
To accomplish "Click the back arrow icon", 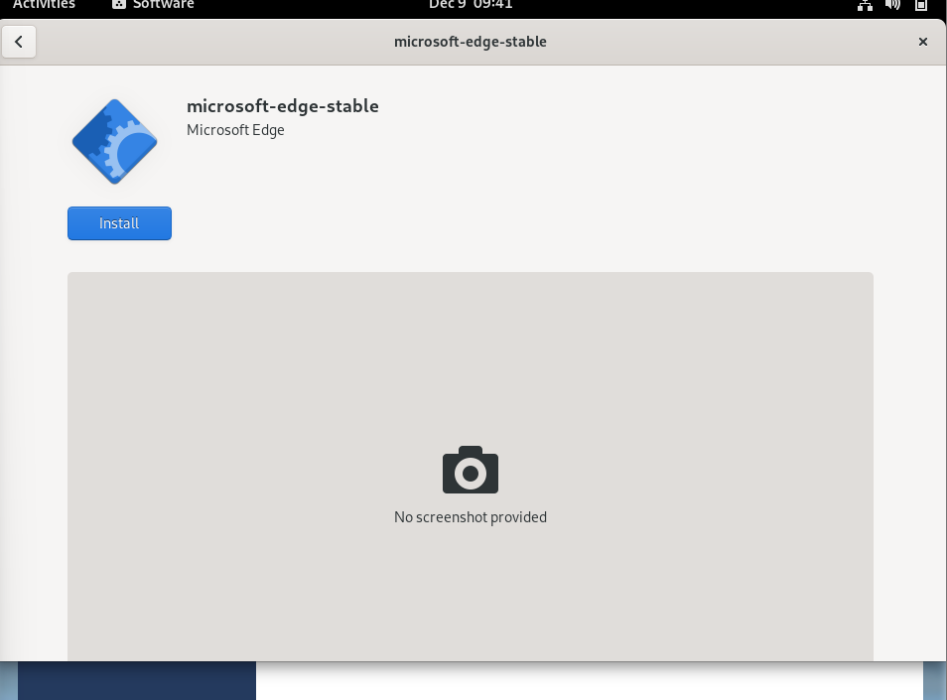I will click(19, 42).
